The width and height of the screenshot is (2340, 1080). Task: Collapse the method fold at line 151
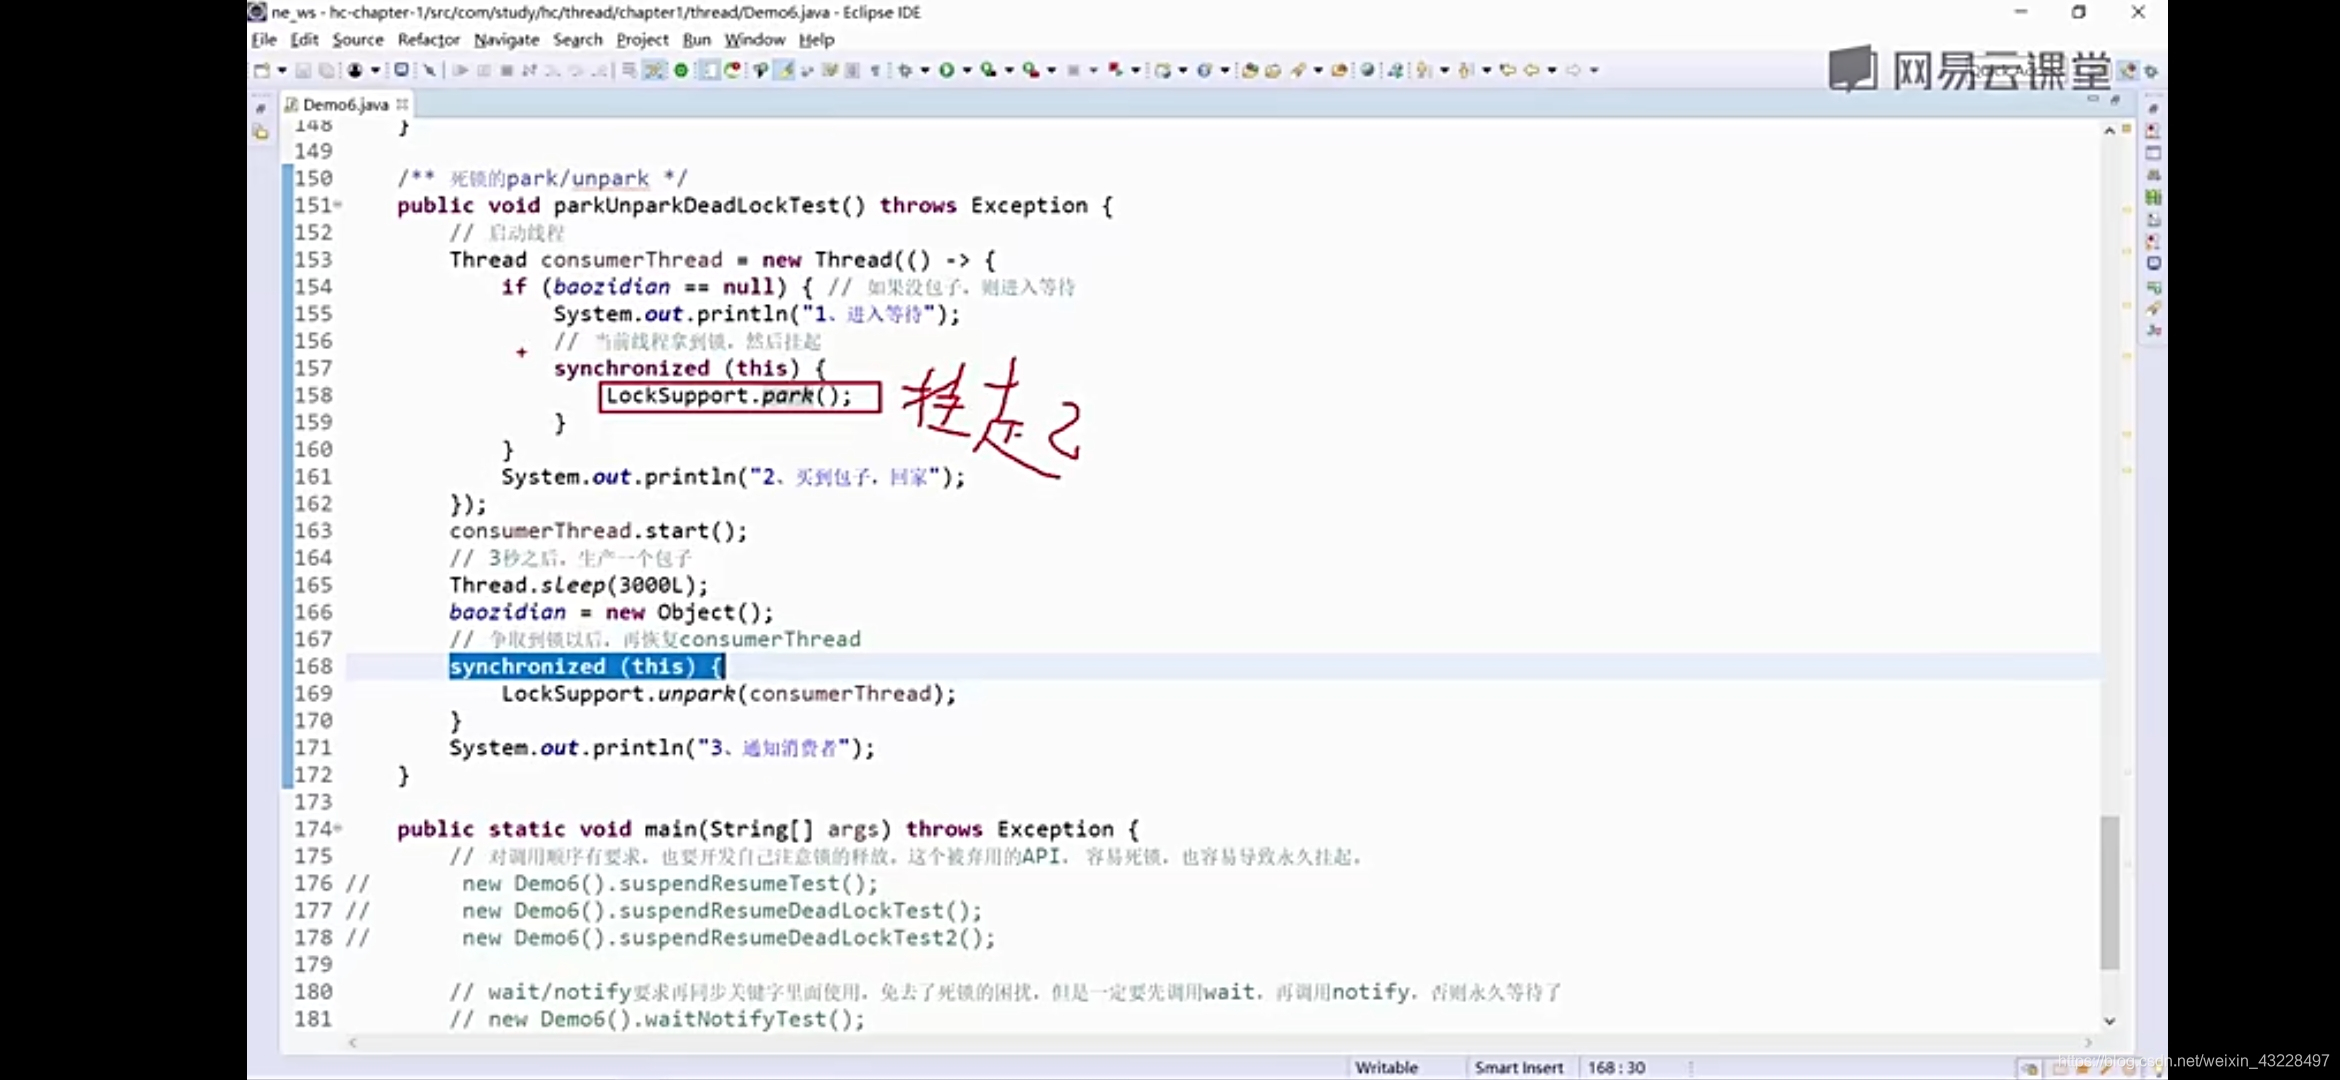coord(338,205)
